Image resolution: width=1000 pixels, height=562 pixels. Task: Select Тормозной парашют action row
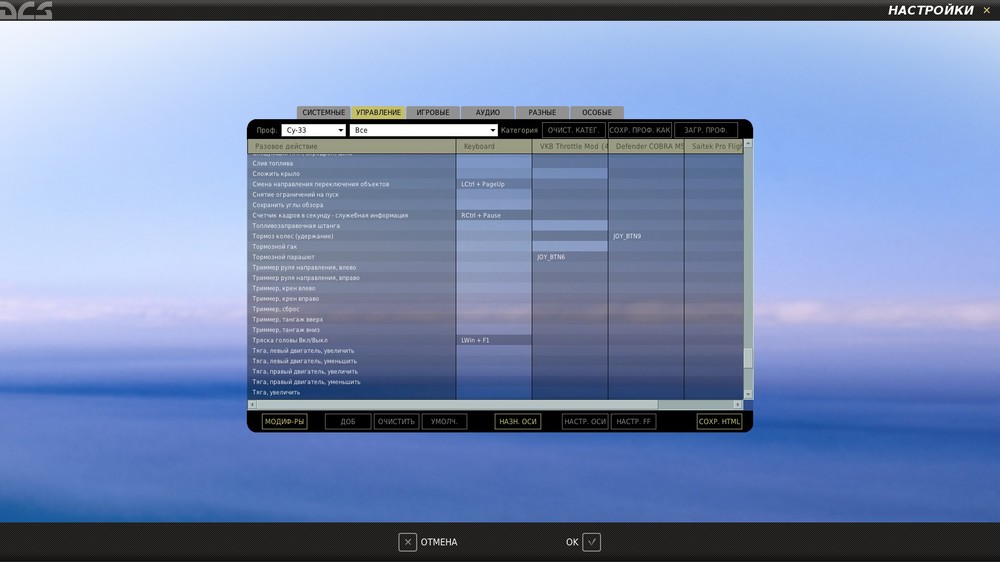[x=352, y=257]
